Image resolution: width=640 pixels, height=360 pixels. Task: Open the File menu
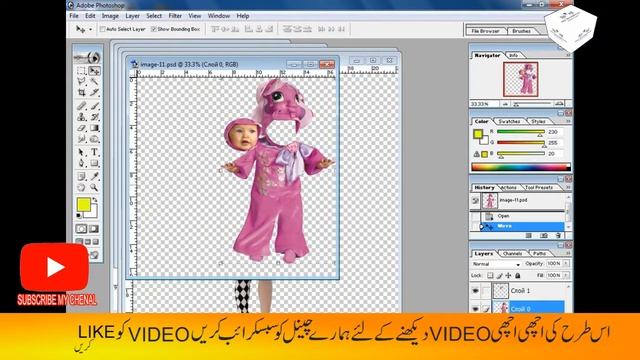pyautogui.click(x=74, y=16)
